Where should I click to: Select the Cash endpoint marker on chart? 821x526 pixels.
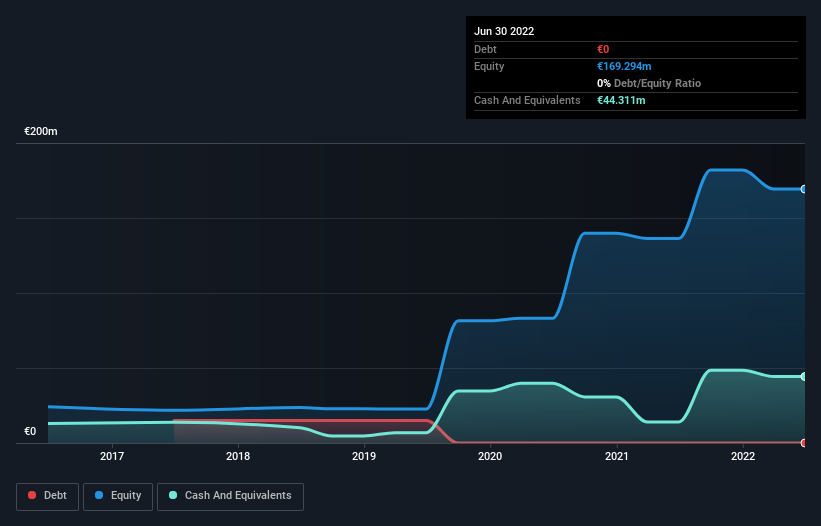coord(804,376)
